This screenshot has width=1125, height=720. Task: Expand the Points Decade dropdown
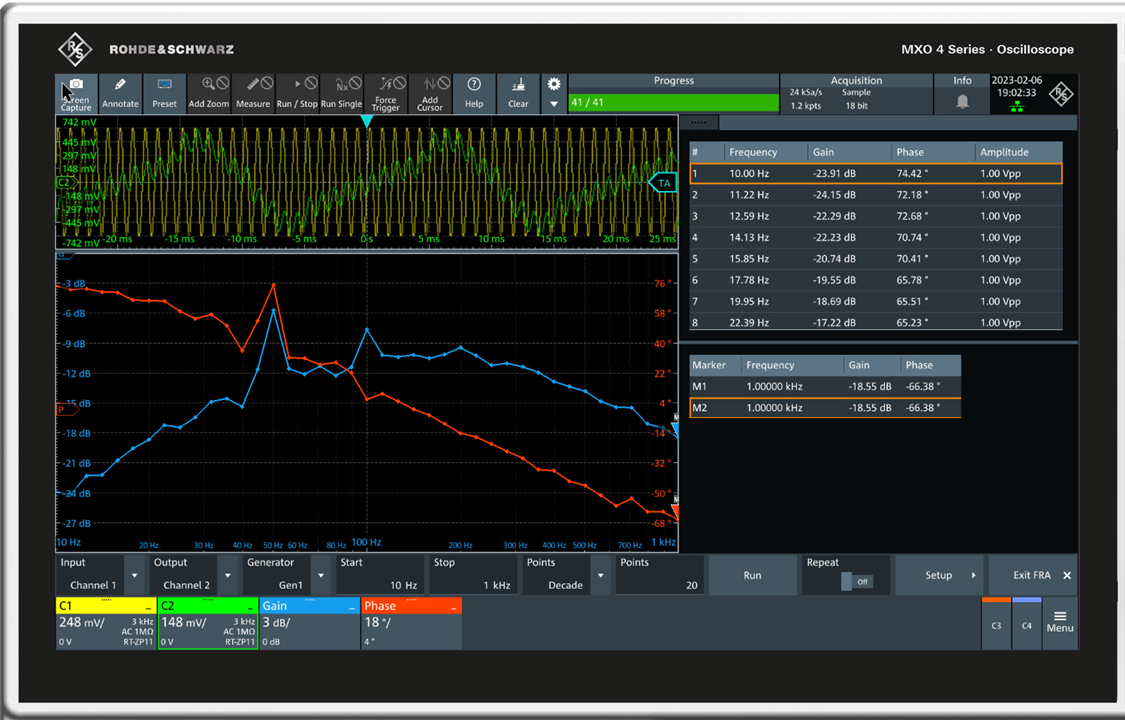600,576
